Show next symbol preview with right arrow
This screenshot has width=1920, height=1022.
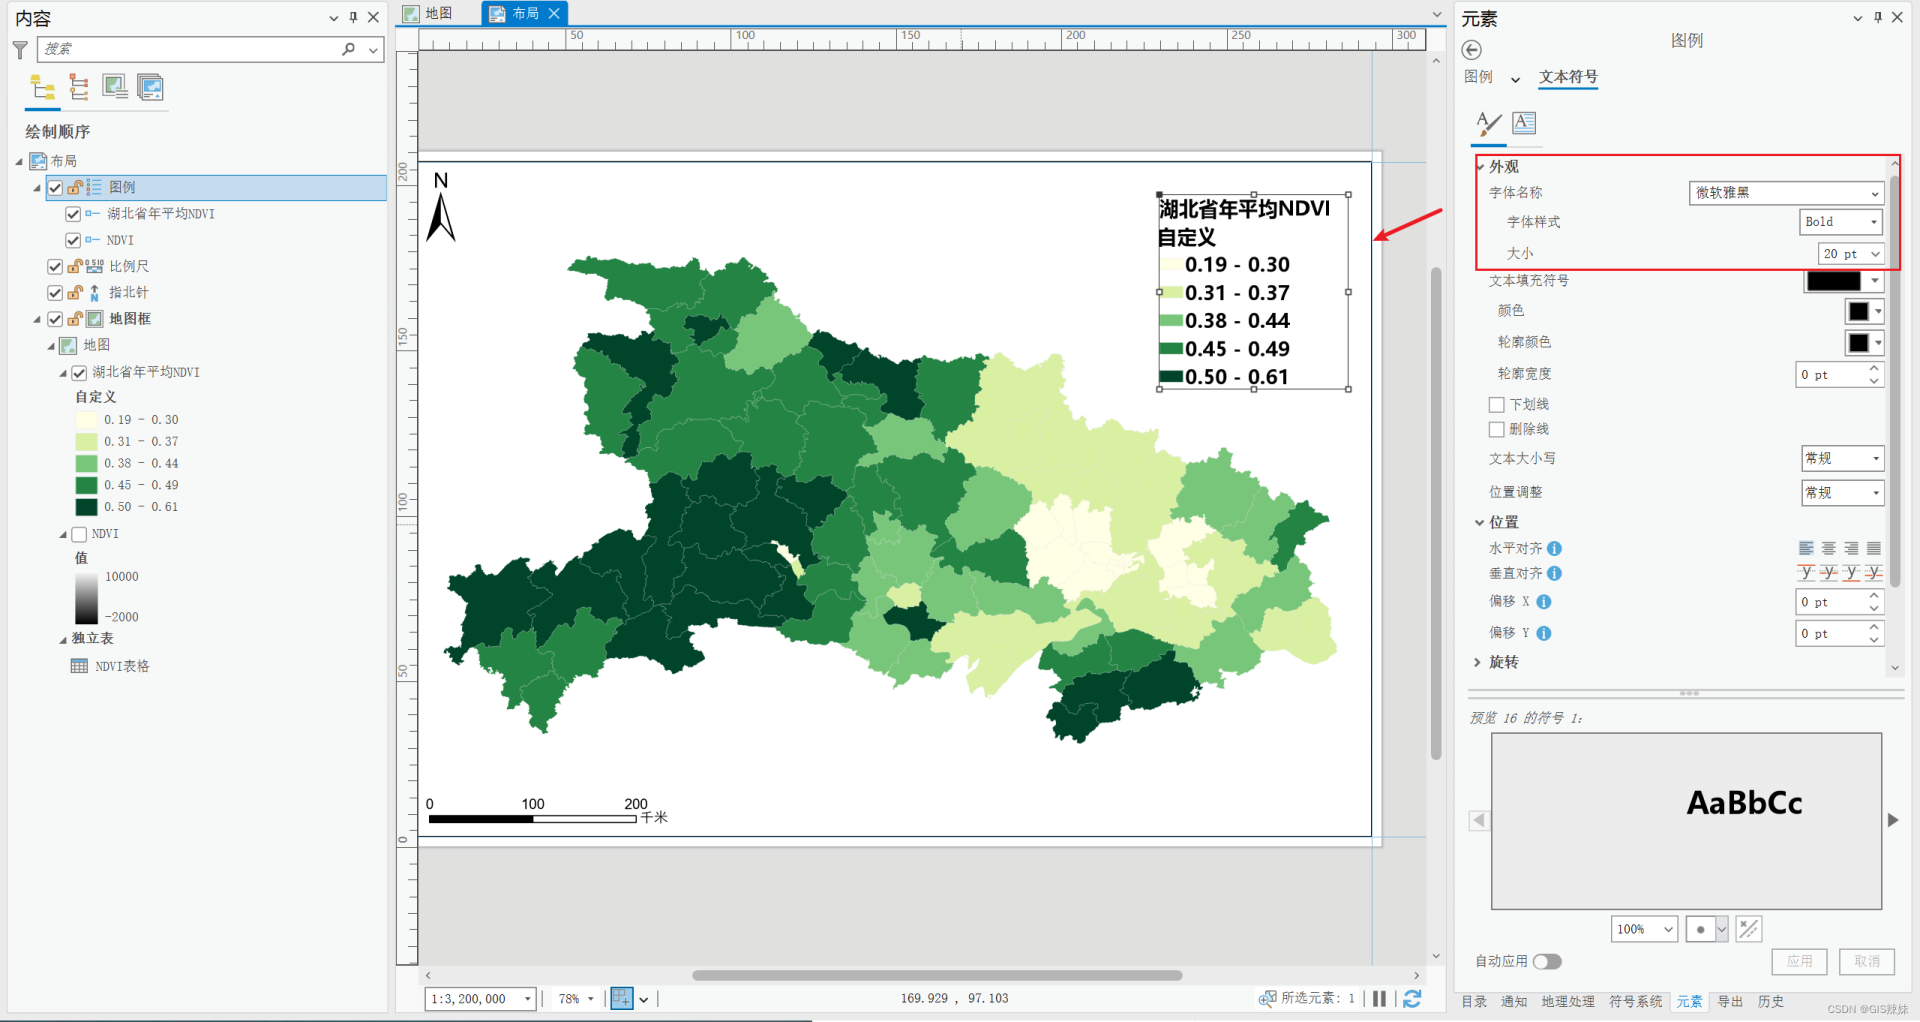1893,820
